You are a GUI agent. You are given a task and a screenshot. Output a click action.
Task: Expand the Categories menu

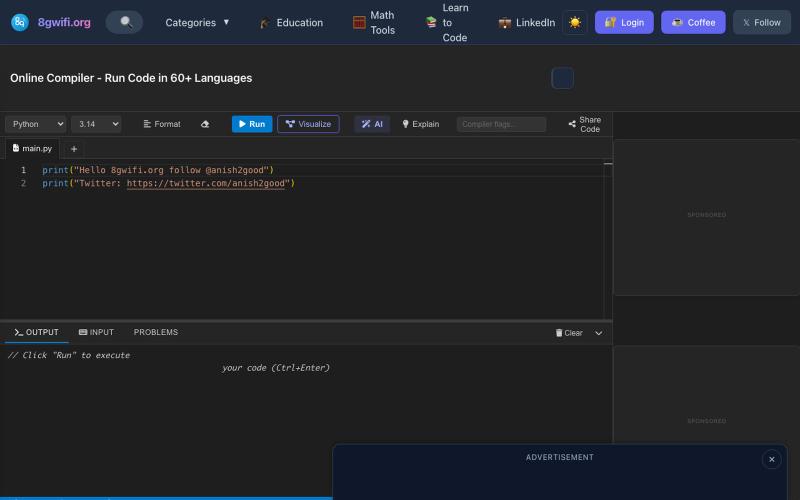[197, 22]
